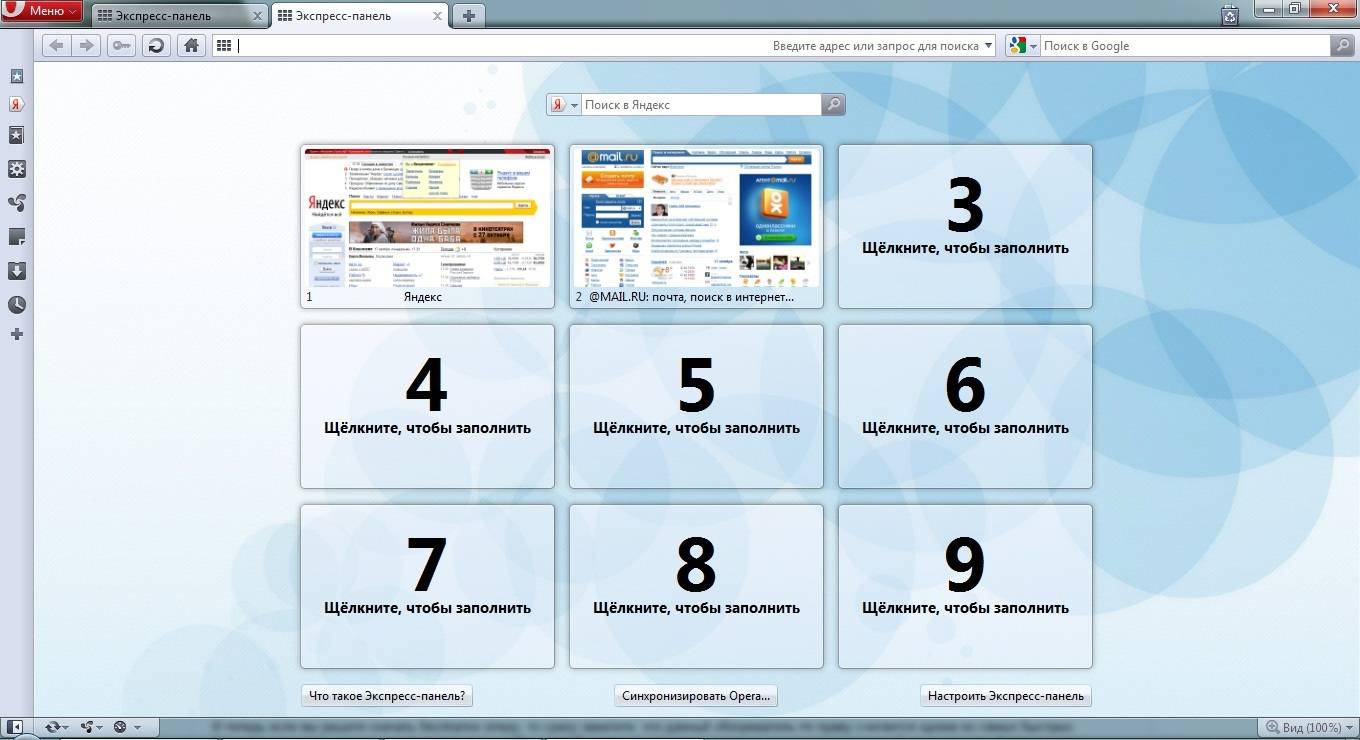Open the framed star icon below the Yandex sidebar icon
Image resolution: width=1360 pixels, height=740 pixels.
tap(16, 135)
